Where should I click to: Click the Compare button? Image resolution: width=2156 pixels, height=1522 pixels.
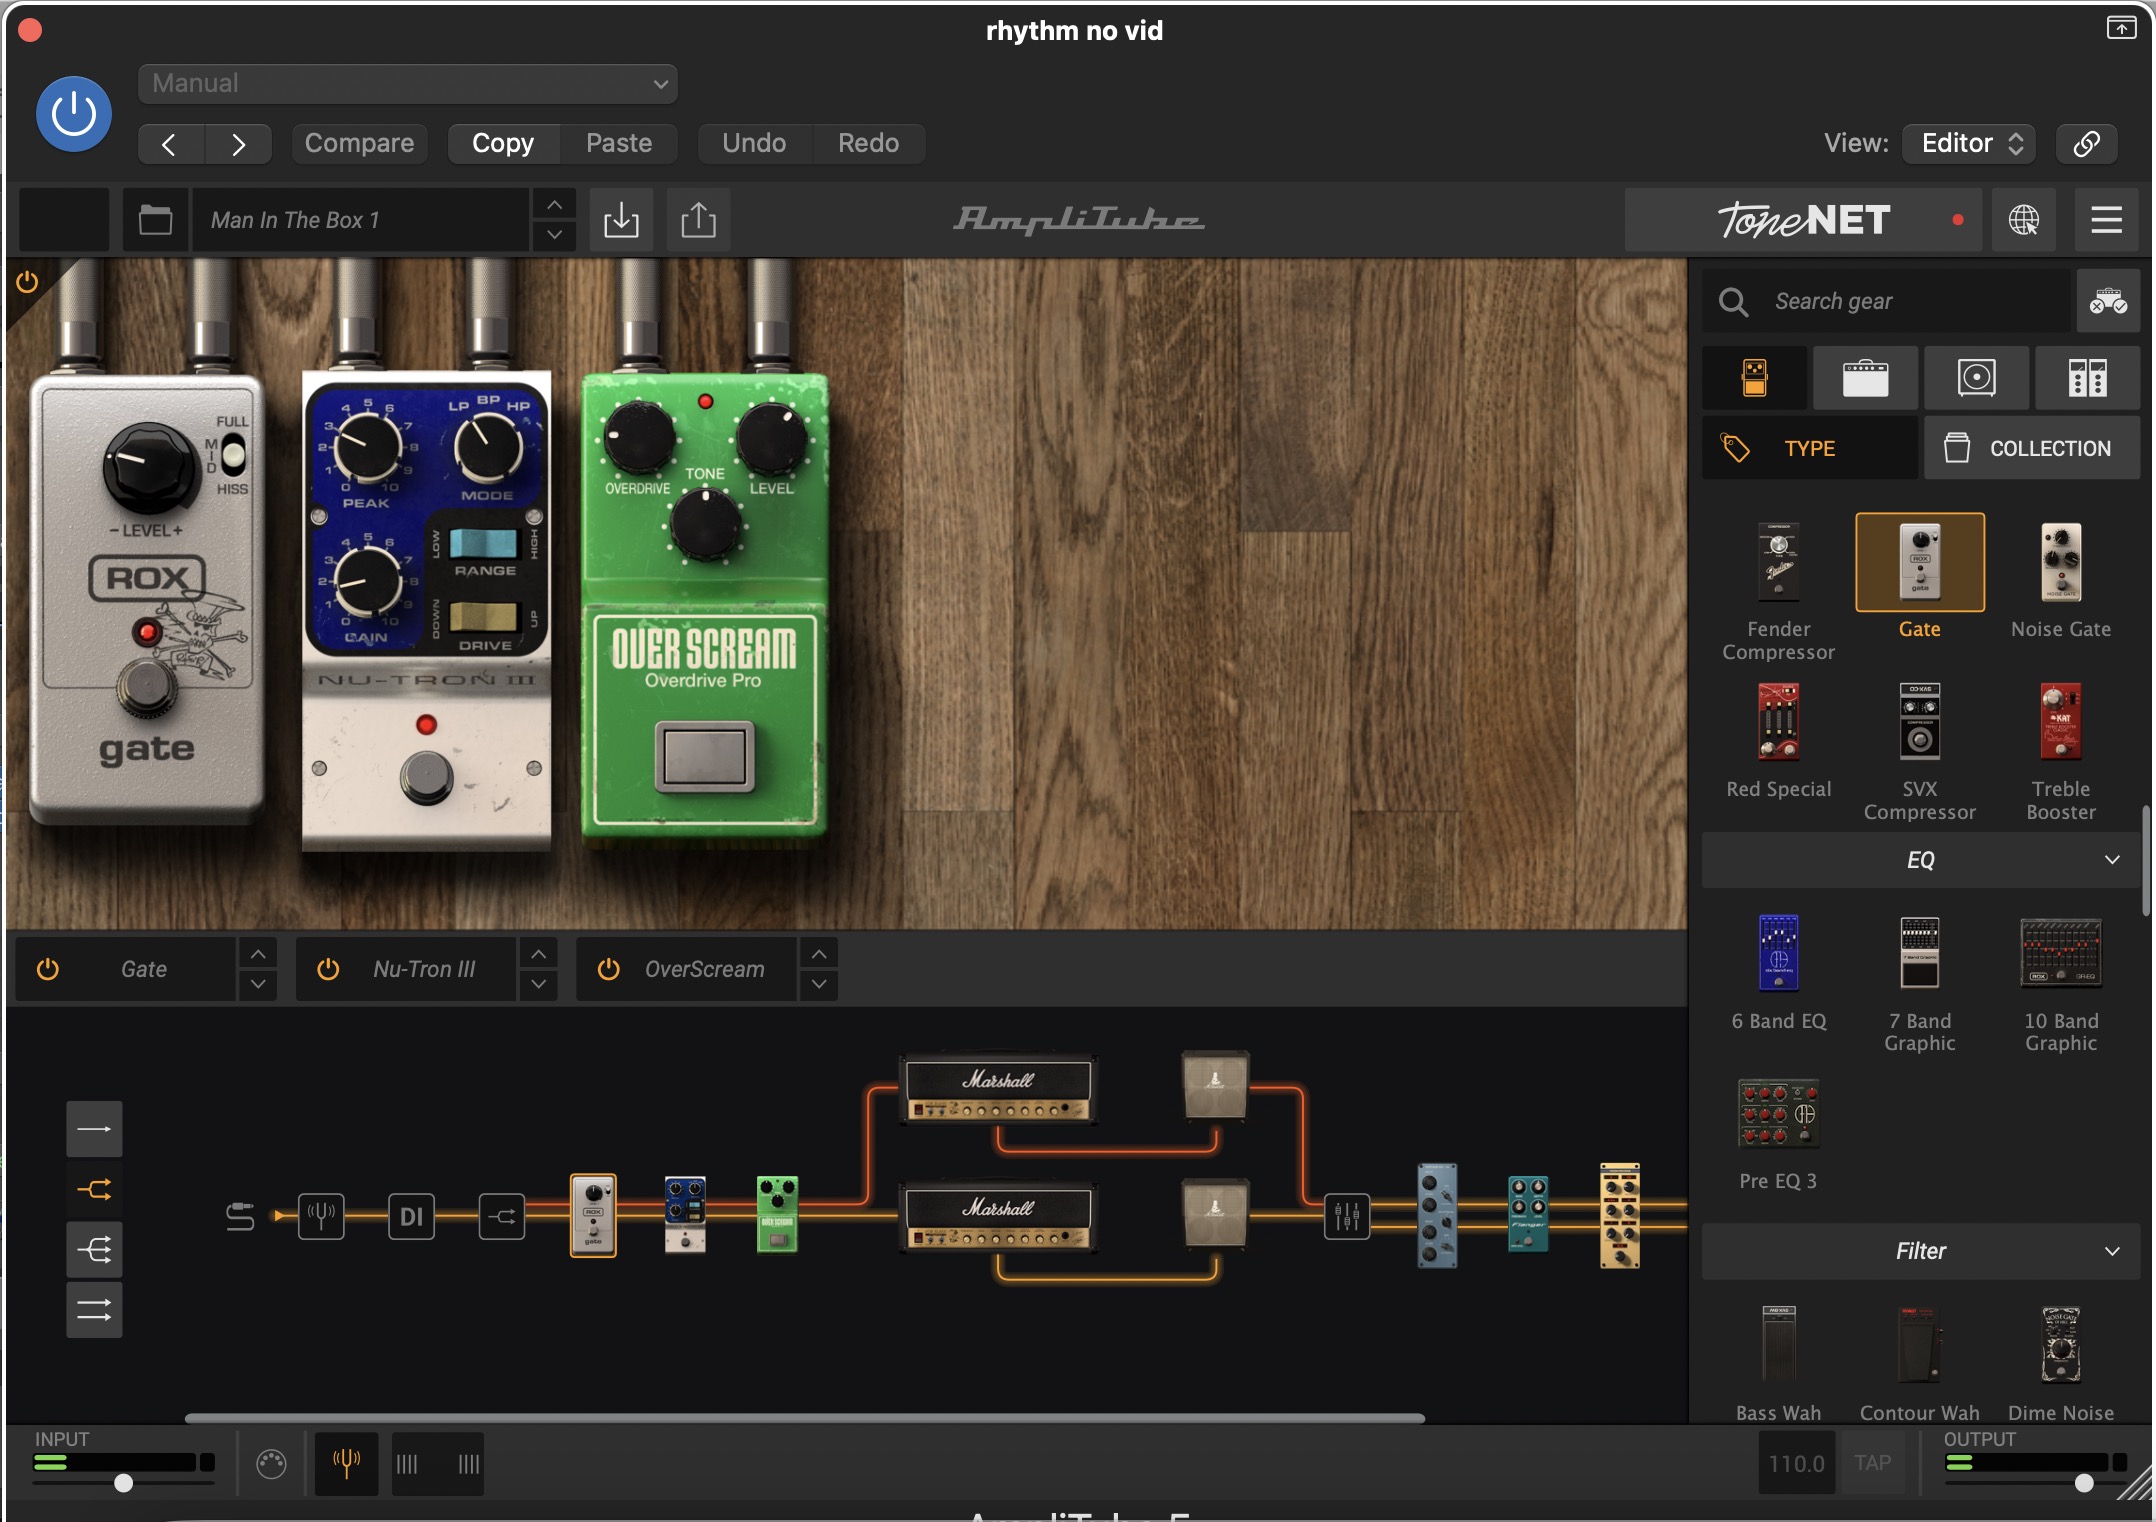click(x=359, y=143)
